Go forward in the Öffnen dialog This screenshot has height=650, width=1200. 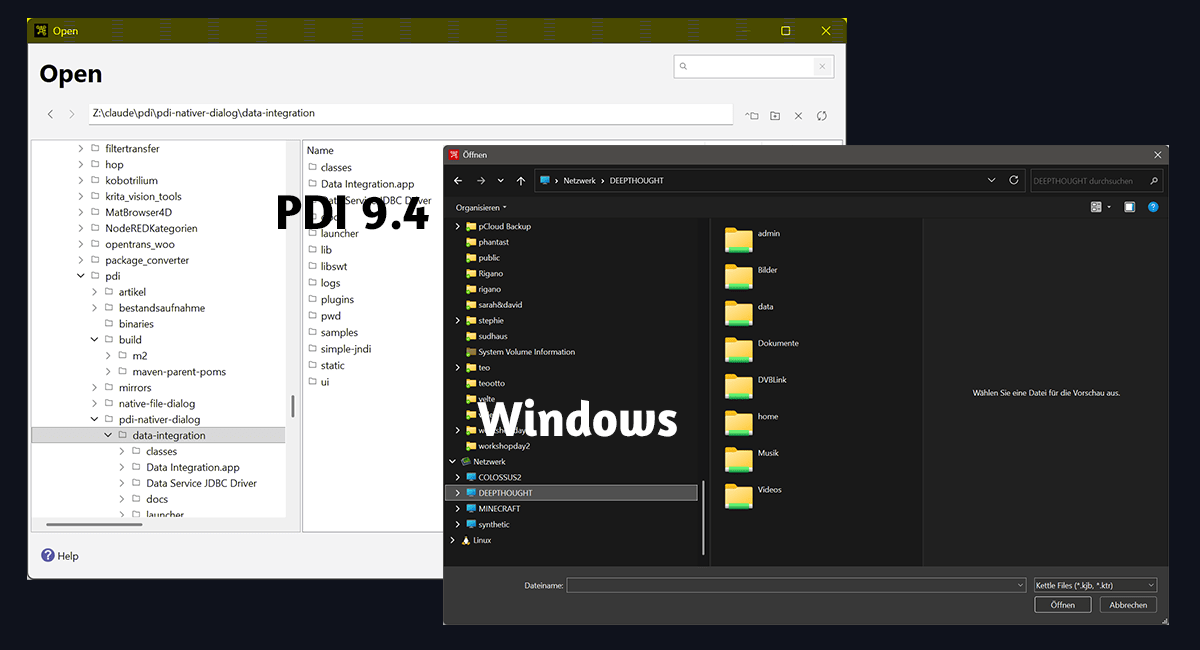click(481, 181)
